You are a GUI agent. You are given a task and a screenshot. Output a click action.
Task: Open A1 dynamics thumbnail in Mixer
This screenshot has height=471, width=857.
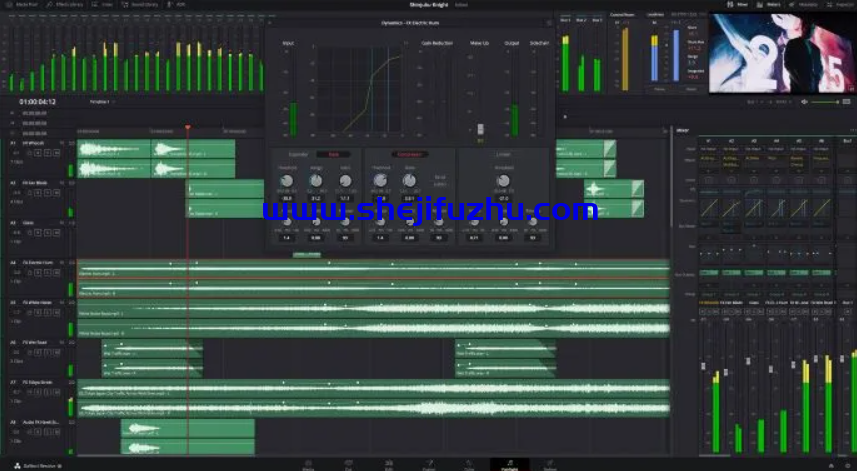(709, 208)
